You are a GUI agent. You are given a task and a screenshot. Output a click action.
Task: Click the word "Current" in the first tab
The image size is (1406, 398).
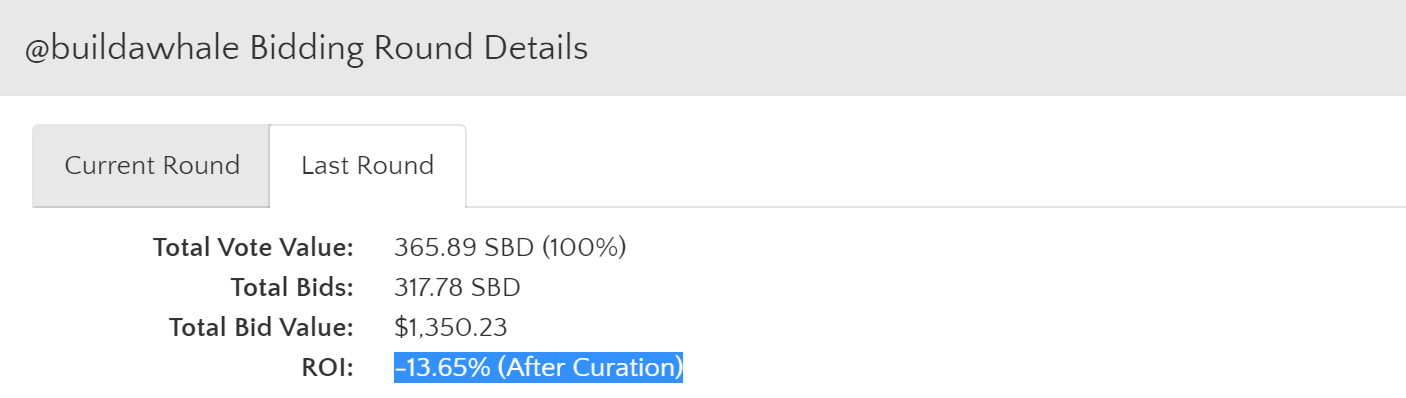point(109,166)
